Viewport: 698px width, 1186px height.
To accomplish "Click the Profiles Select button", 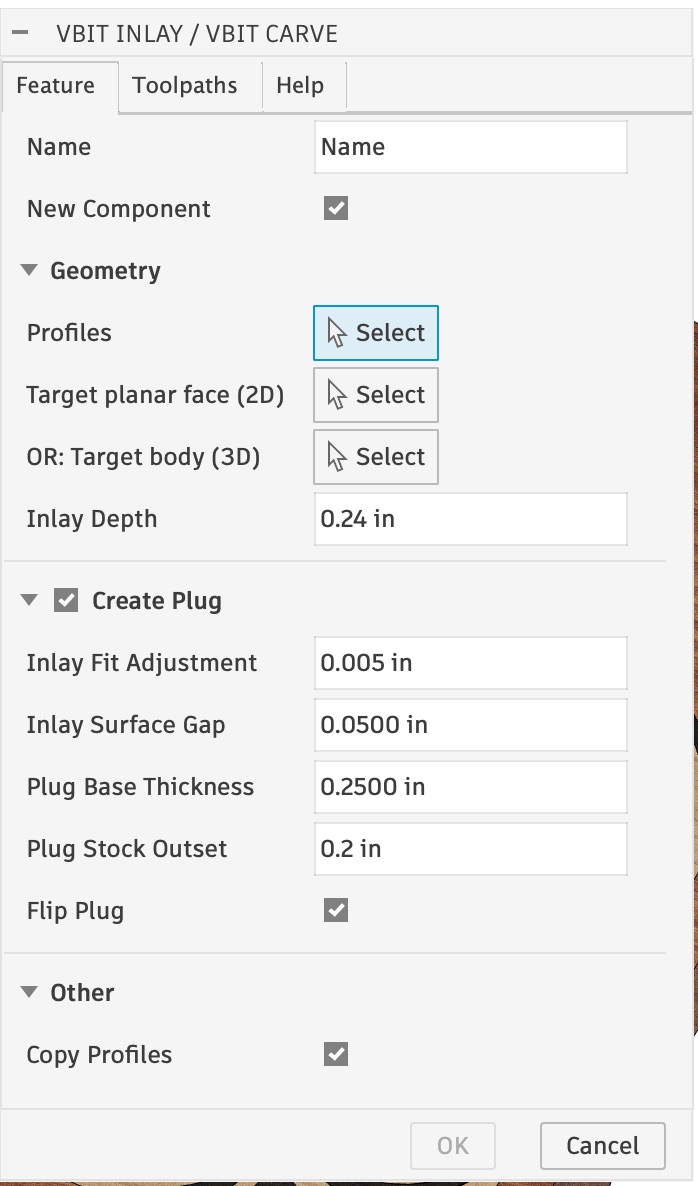I will (376, 333).
